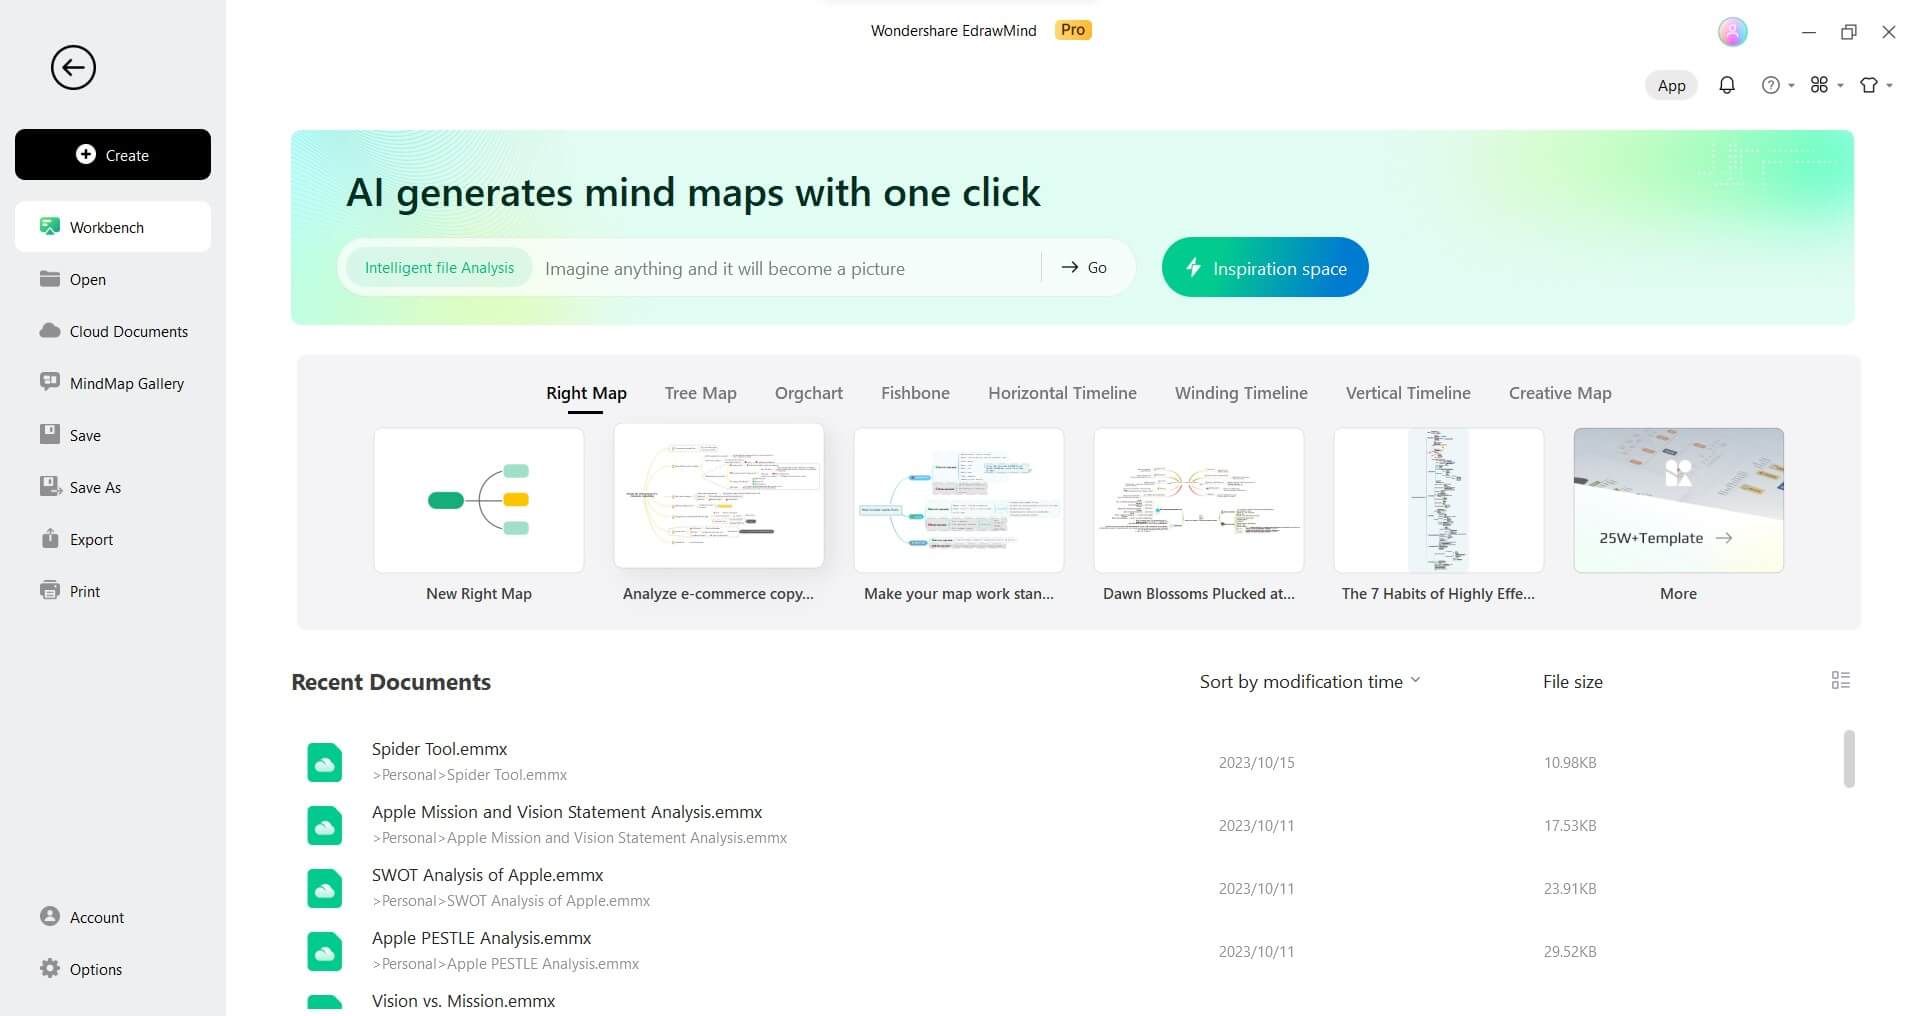1920x1016 pixels.
Task: Open Sort by modification time dropdown
Action: point(1310,681)
